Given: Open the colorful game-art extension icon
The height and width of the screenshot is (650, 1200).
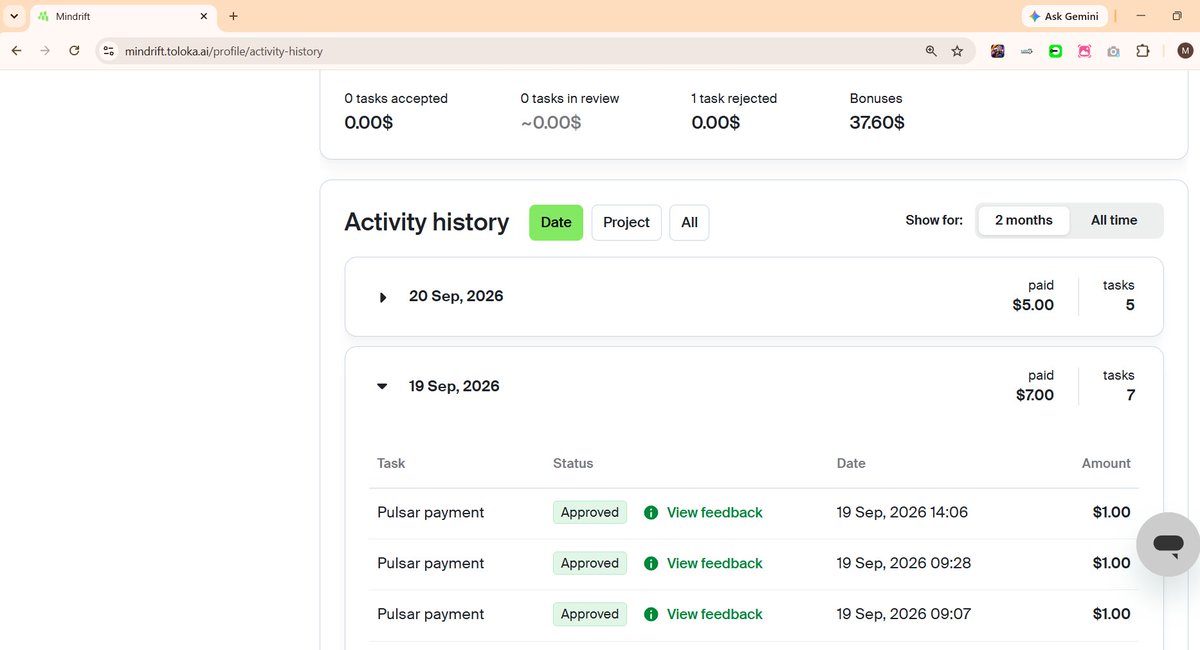Looking at the screenshot, I should [997, 51].
